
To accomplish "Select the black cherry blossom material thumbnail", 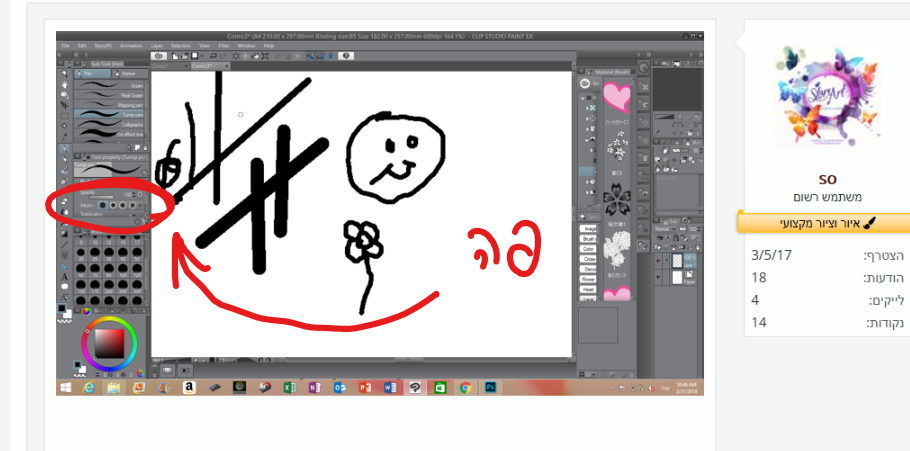I will (x=617, y=201).
